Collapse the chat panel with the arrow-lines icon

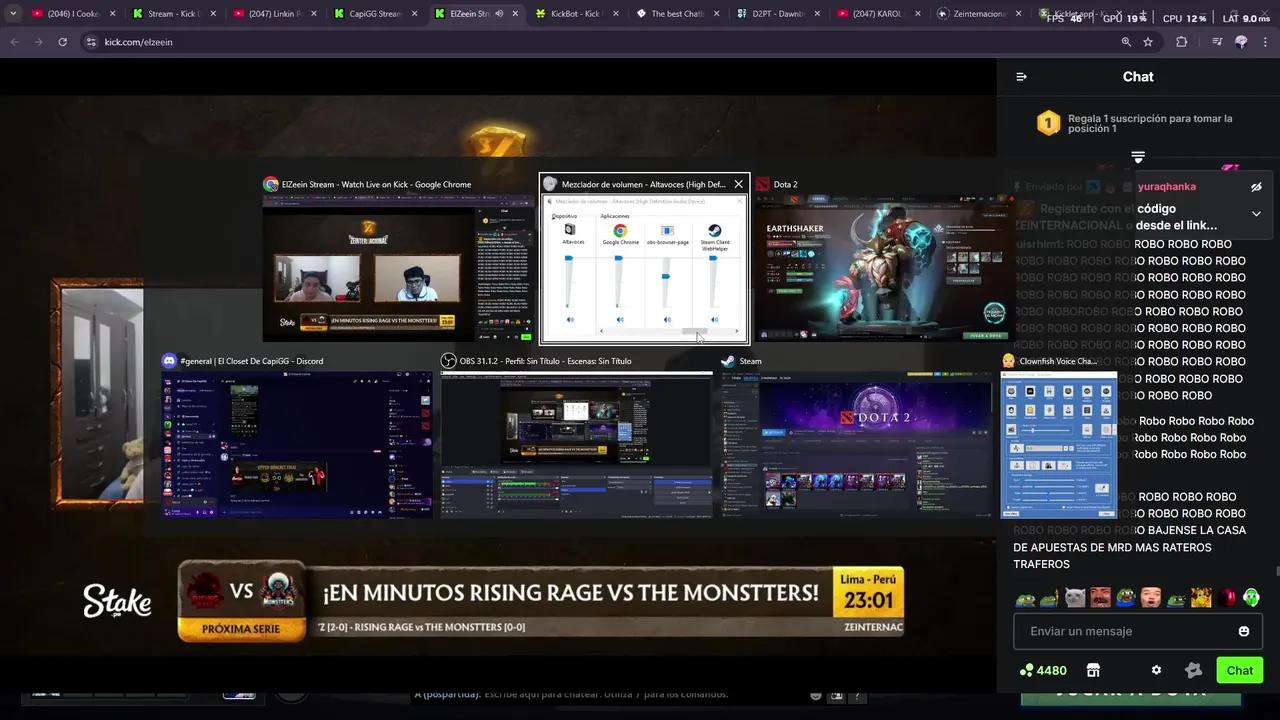[x=1021, y=77]
